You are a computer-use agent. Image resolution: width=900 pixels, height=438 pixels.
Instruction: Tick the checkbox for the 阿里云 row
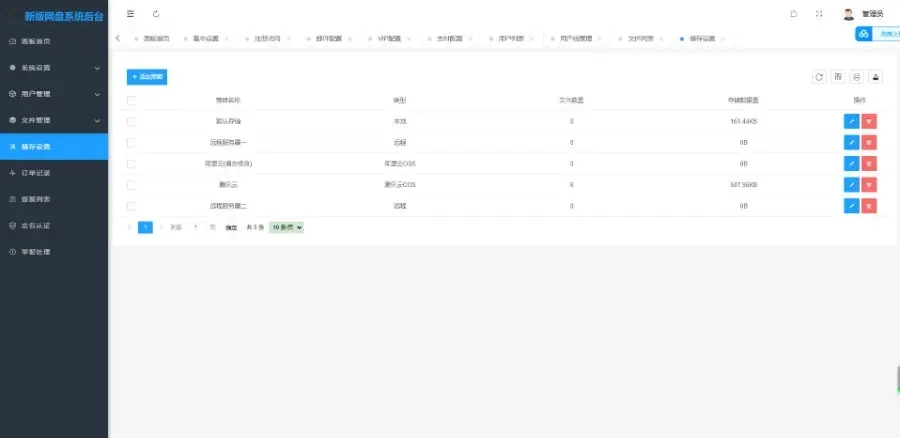pos(131,164)
